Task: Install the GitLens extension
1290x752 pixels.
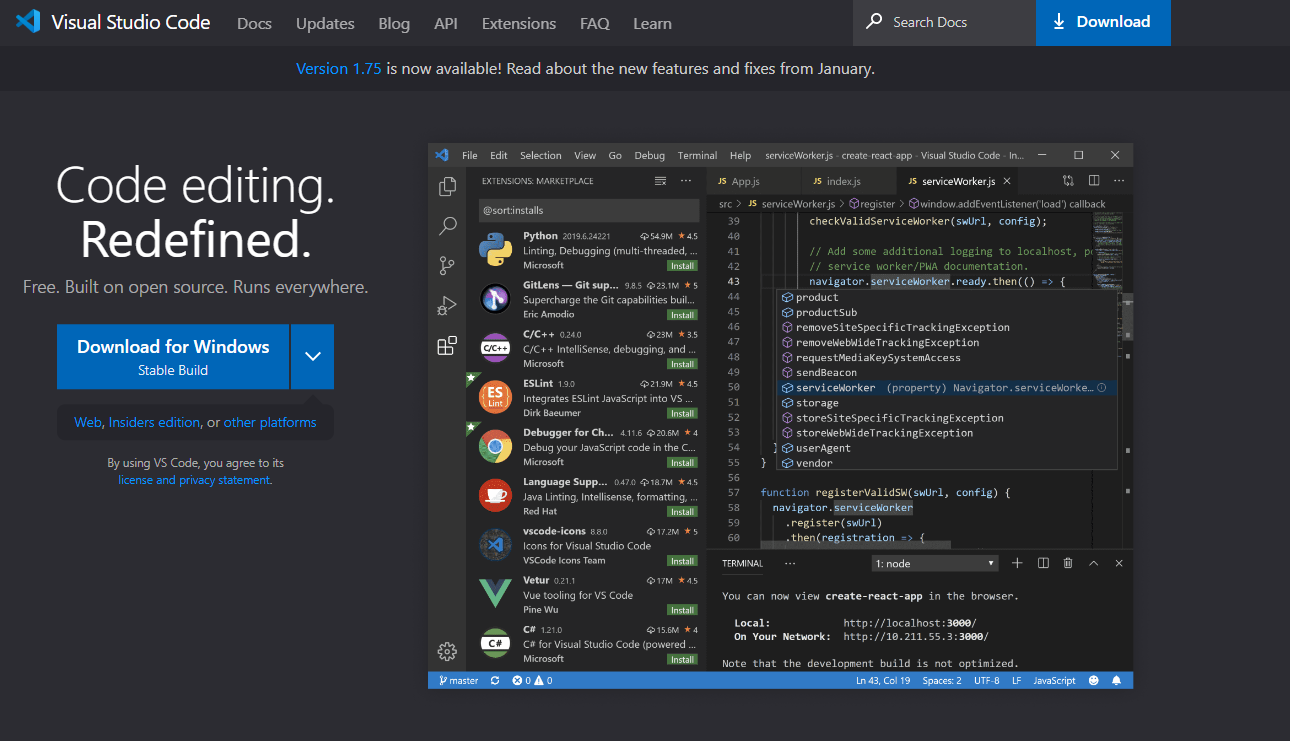Action: 683,315
